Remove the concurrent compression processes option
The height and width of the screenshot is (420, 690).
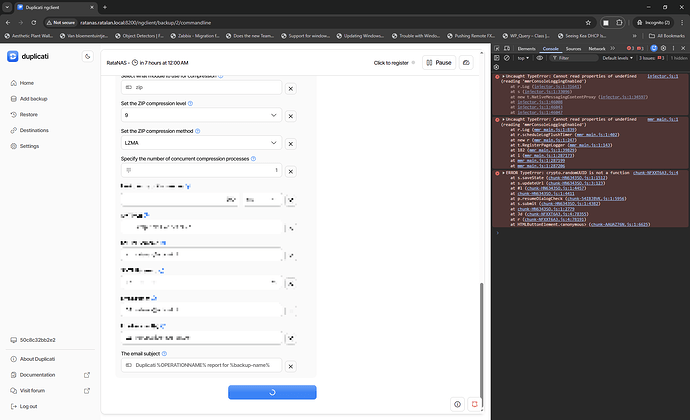pos(290,172)
